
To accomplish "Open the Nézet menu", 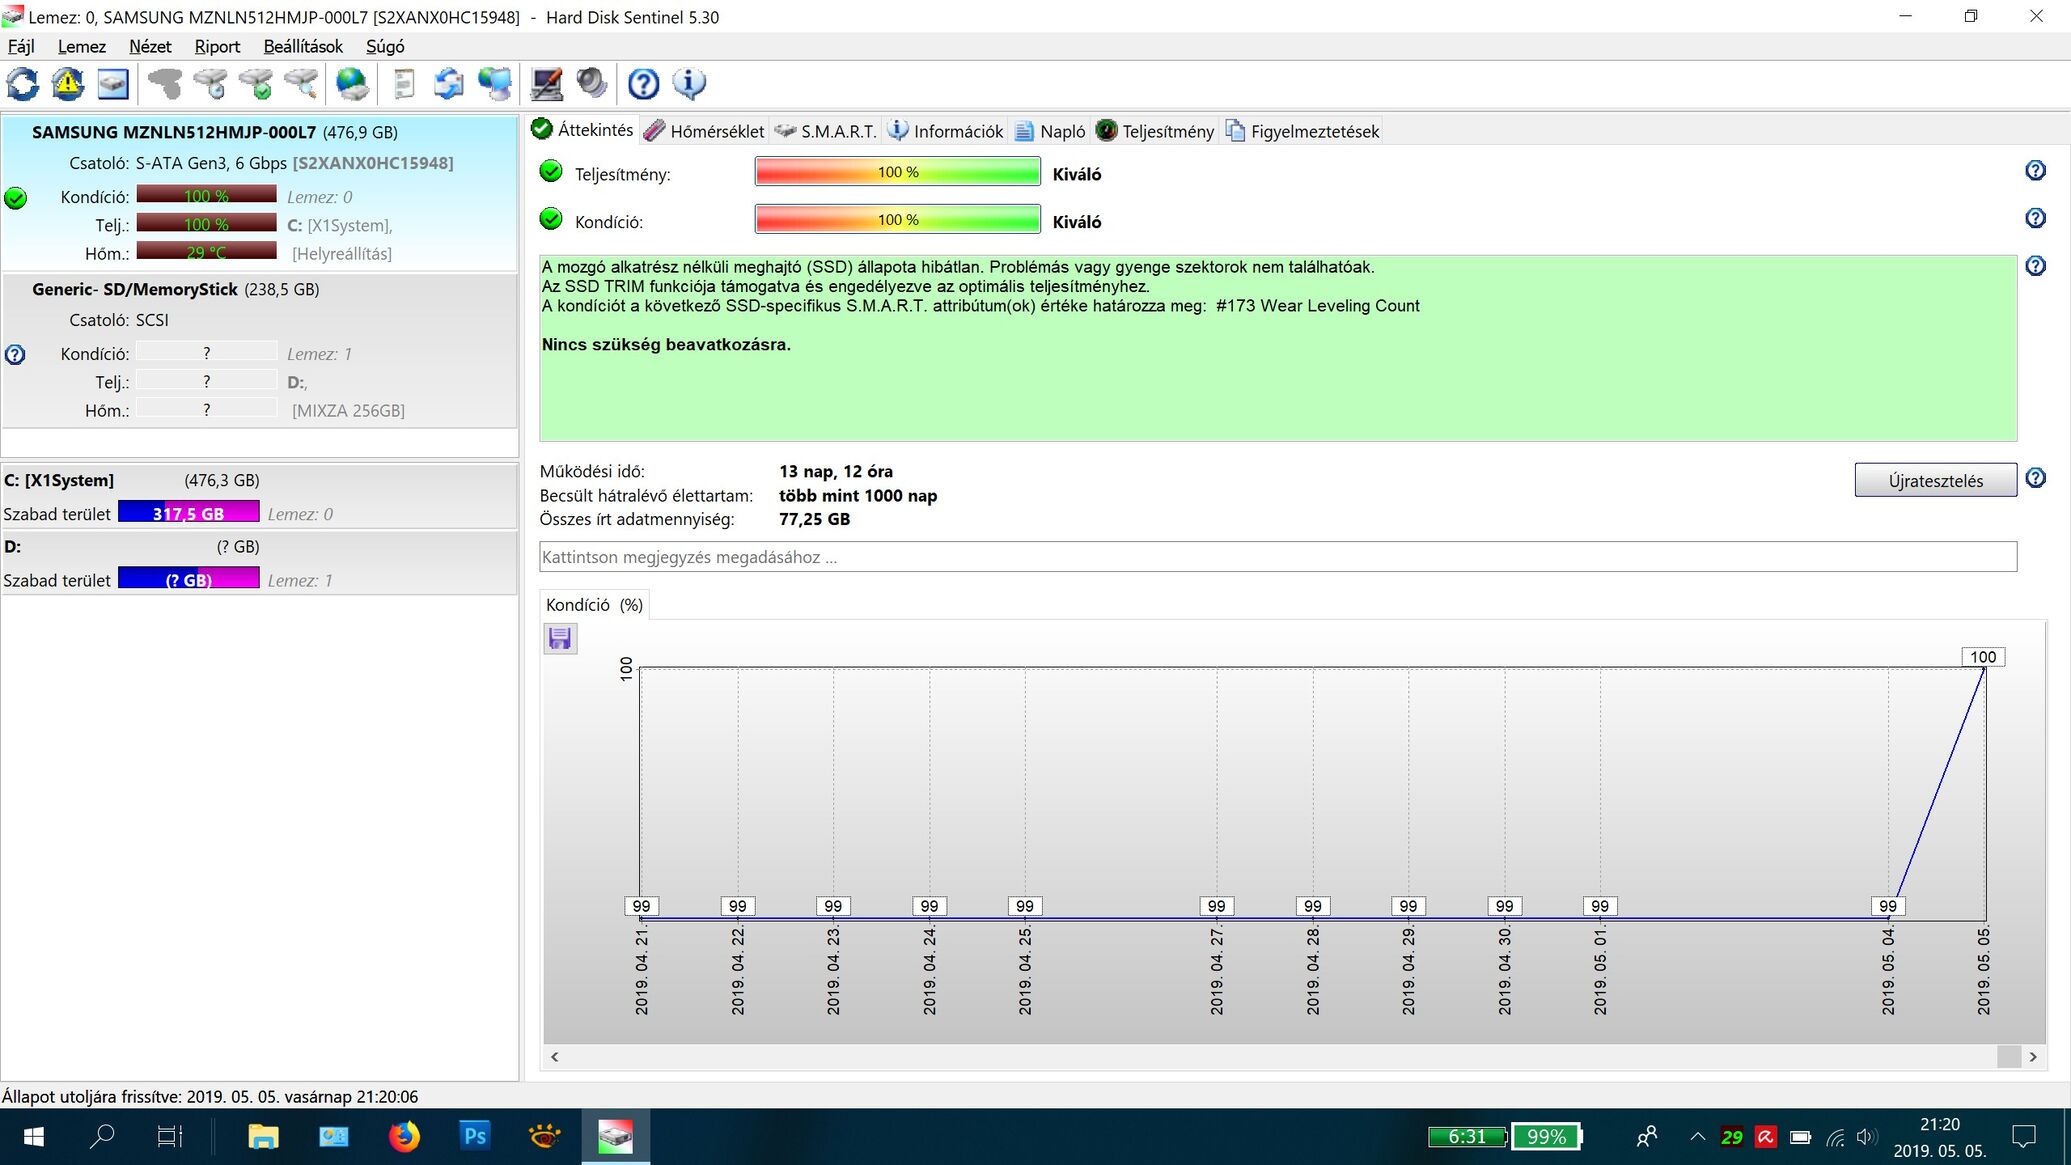I will pos(150,46).
